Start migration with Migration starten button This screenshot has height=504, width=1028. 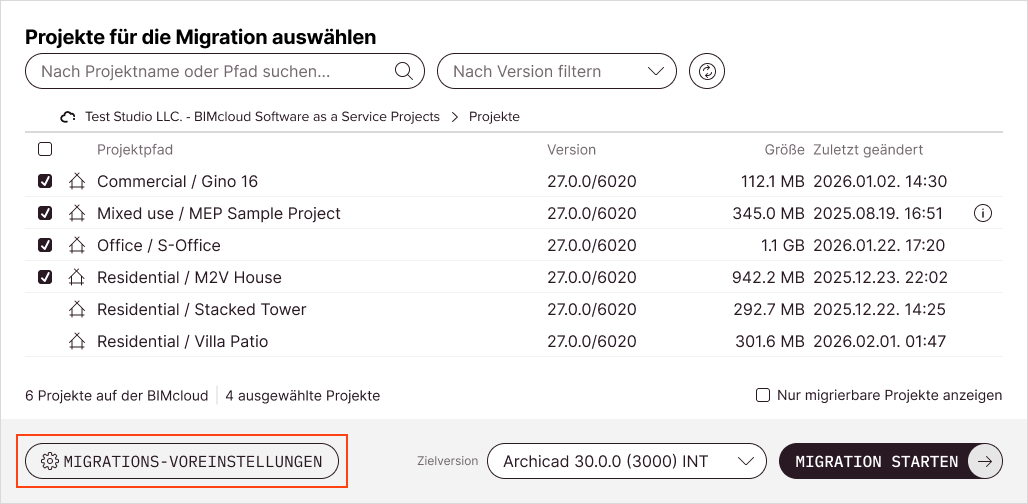891,461
